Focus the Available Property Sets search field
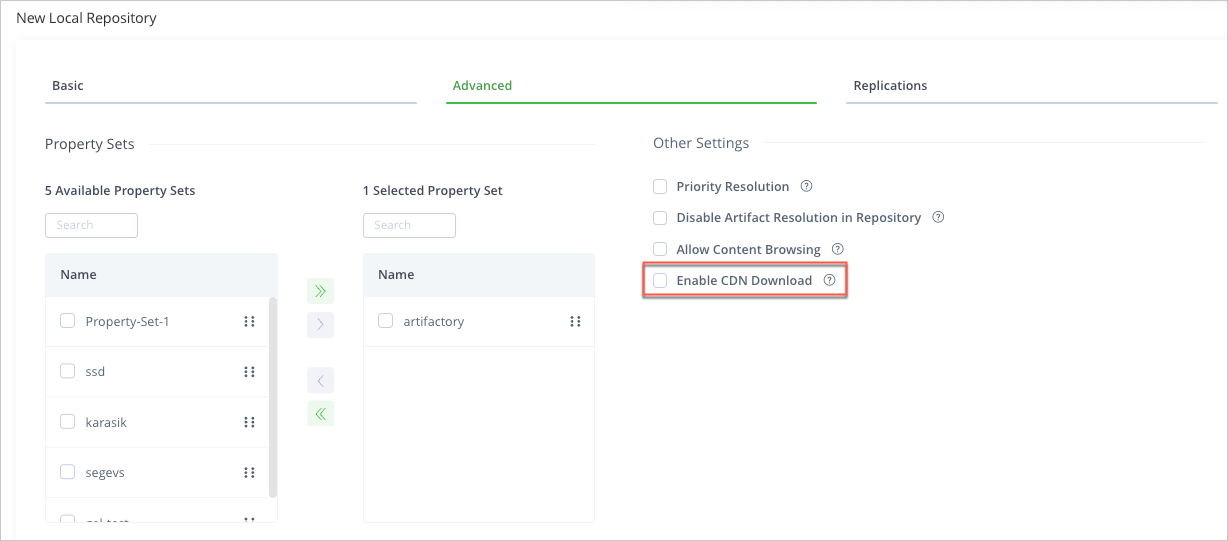The height and width of the screenshot is (541, 1228). click(91, 225)
